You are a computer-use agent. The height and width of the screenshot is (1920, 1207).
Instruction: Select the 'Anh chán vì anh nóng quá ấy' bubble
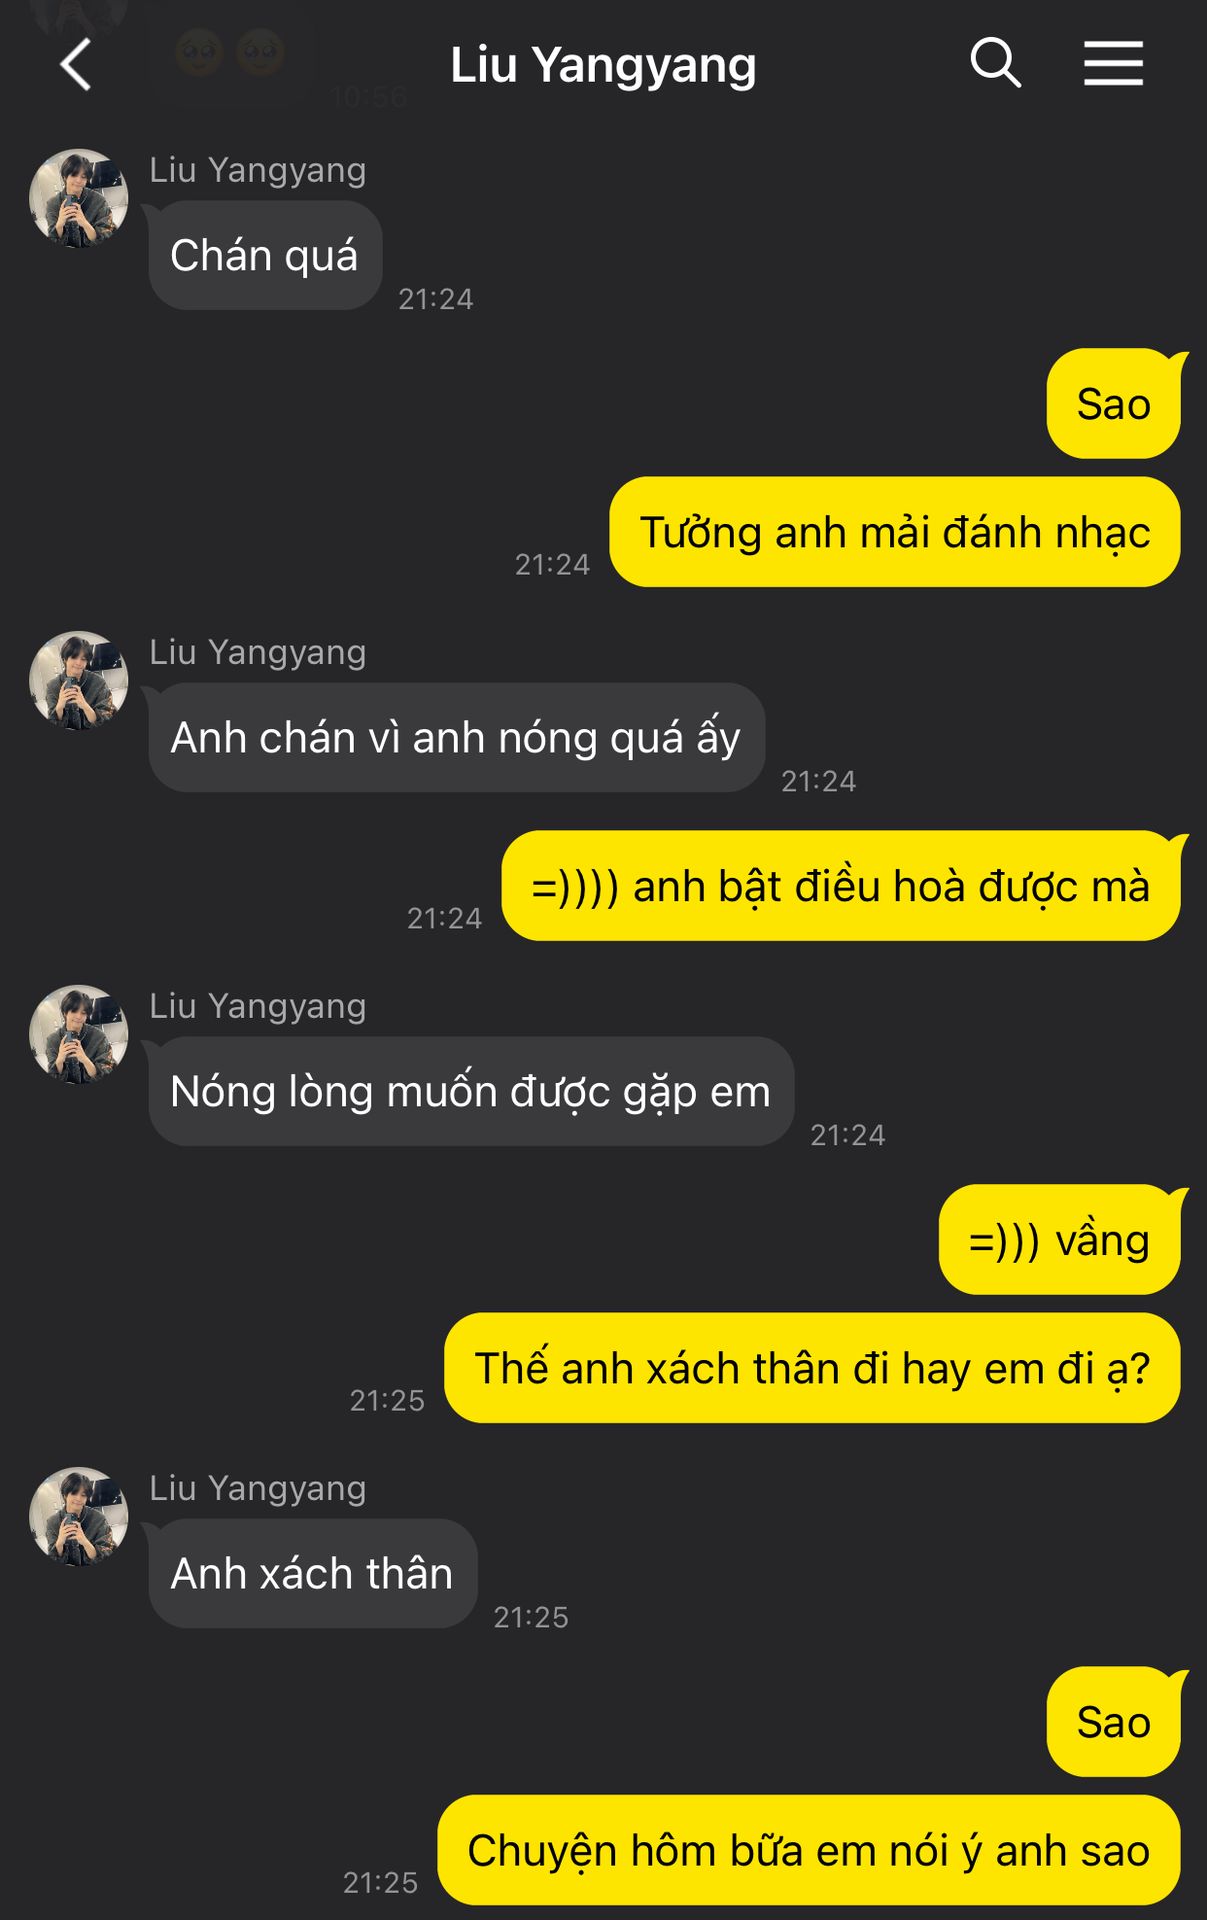click(x=456, y=737)
